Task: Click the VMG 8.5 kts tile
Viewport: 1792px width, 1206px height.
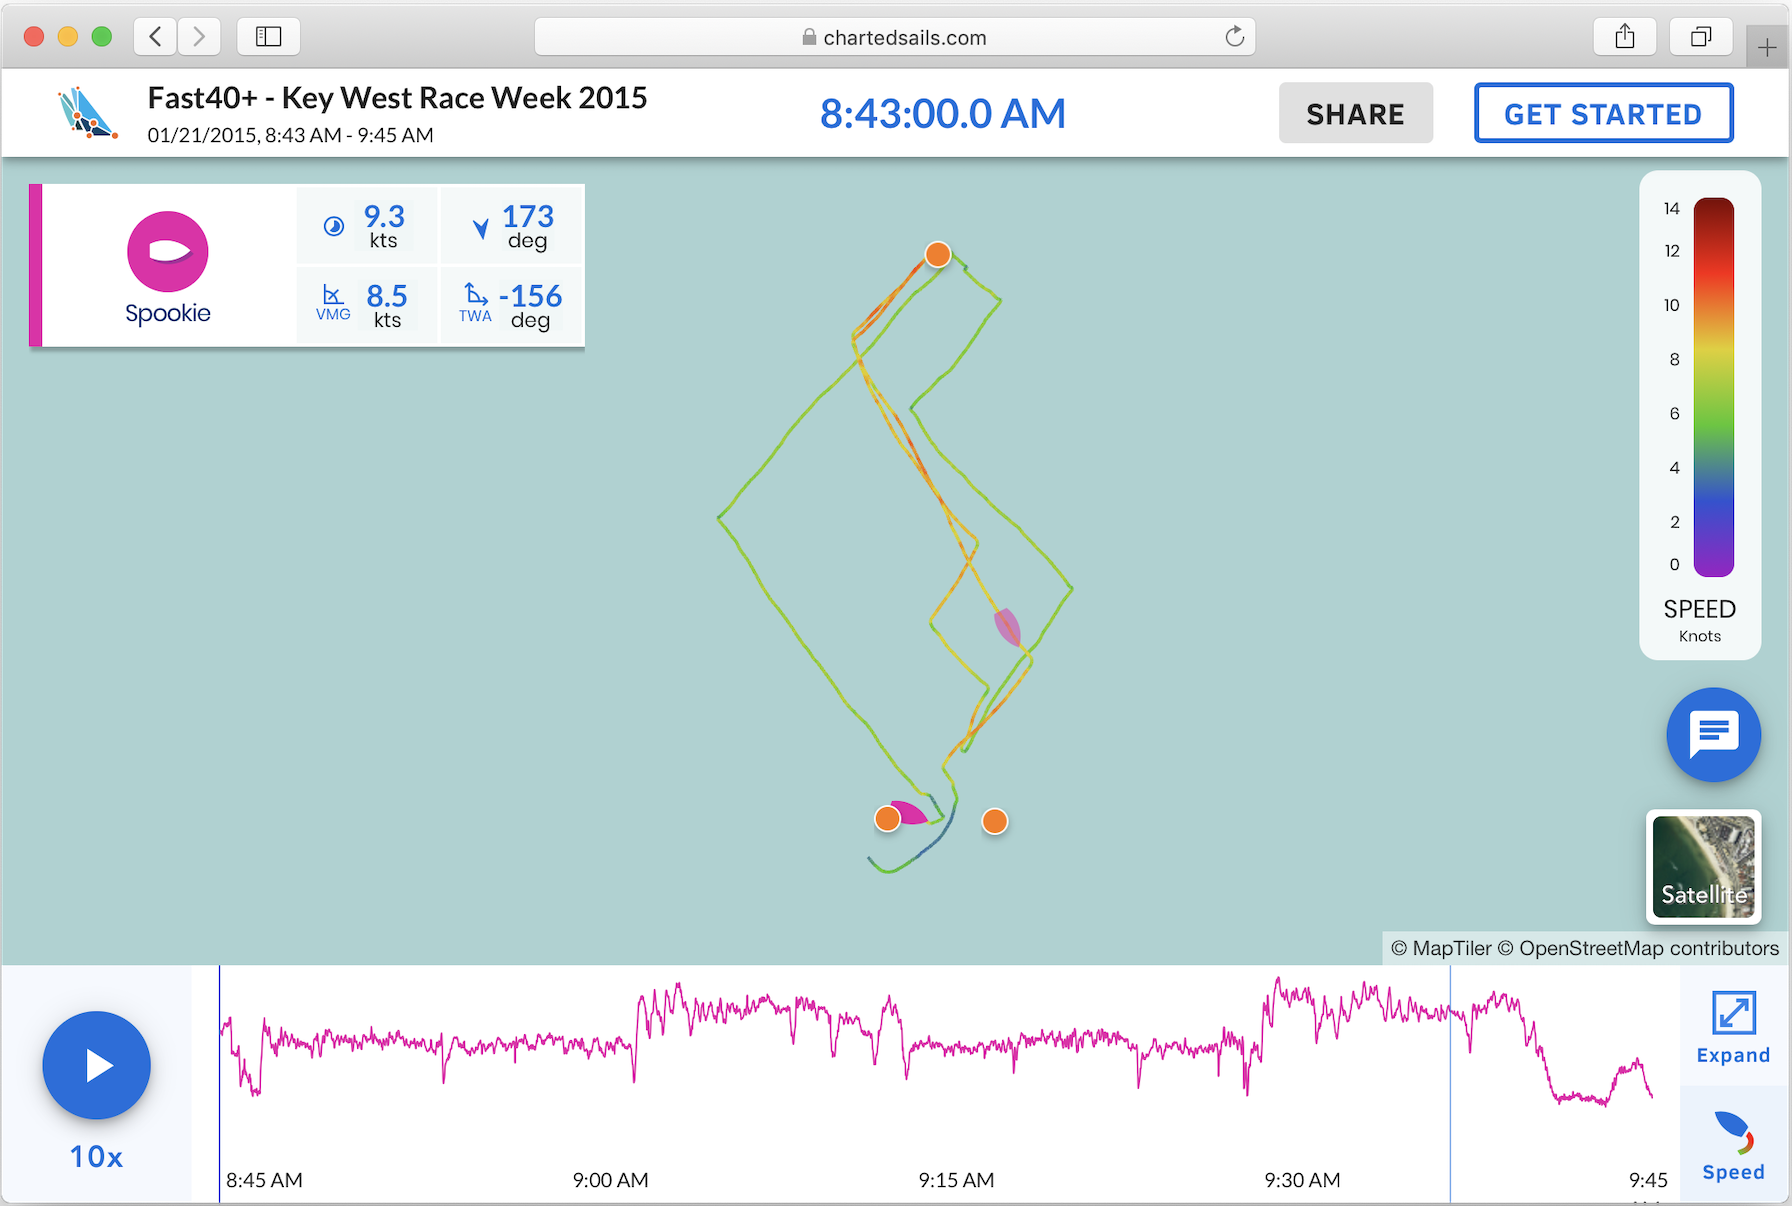Action: 368,306
